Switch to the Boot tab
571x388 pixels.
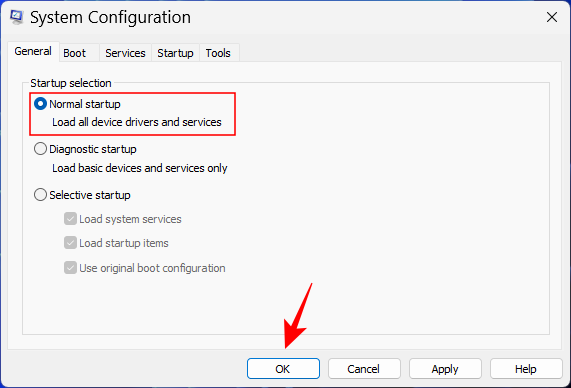[75, 53]
